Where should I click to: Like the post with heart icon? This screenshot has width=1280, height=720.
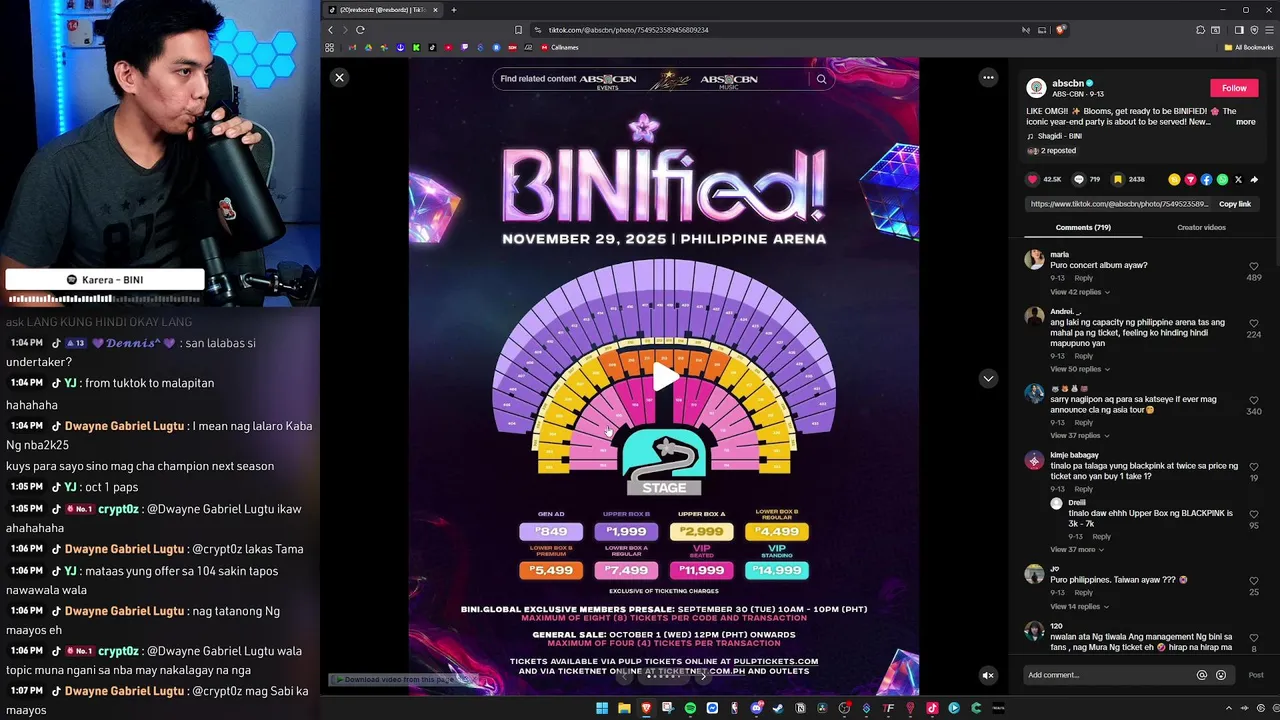pos(1033,180)
